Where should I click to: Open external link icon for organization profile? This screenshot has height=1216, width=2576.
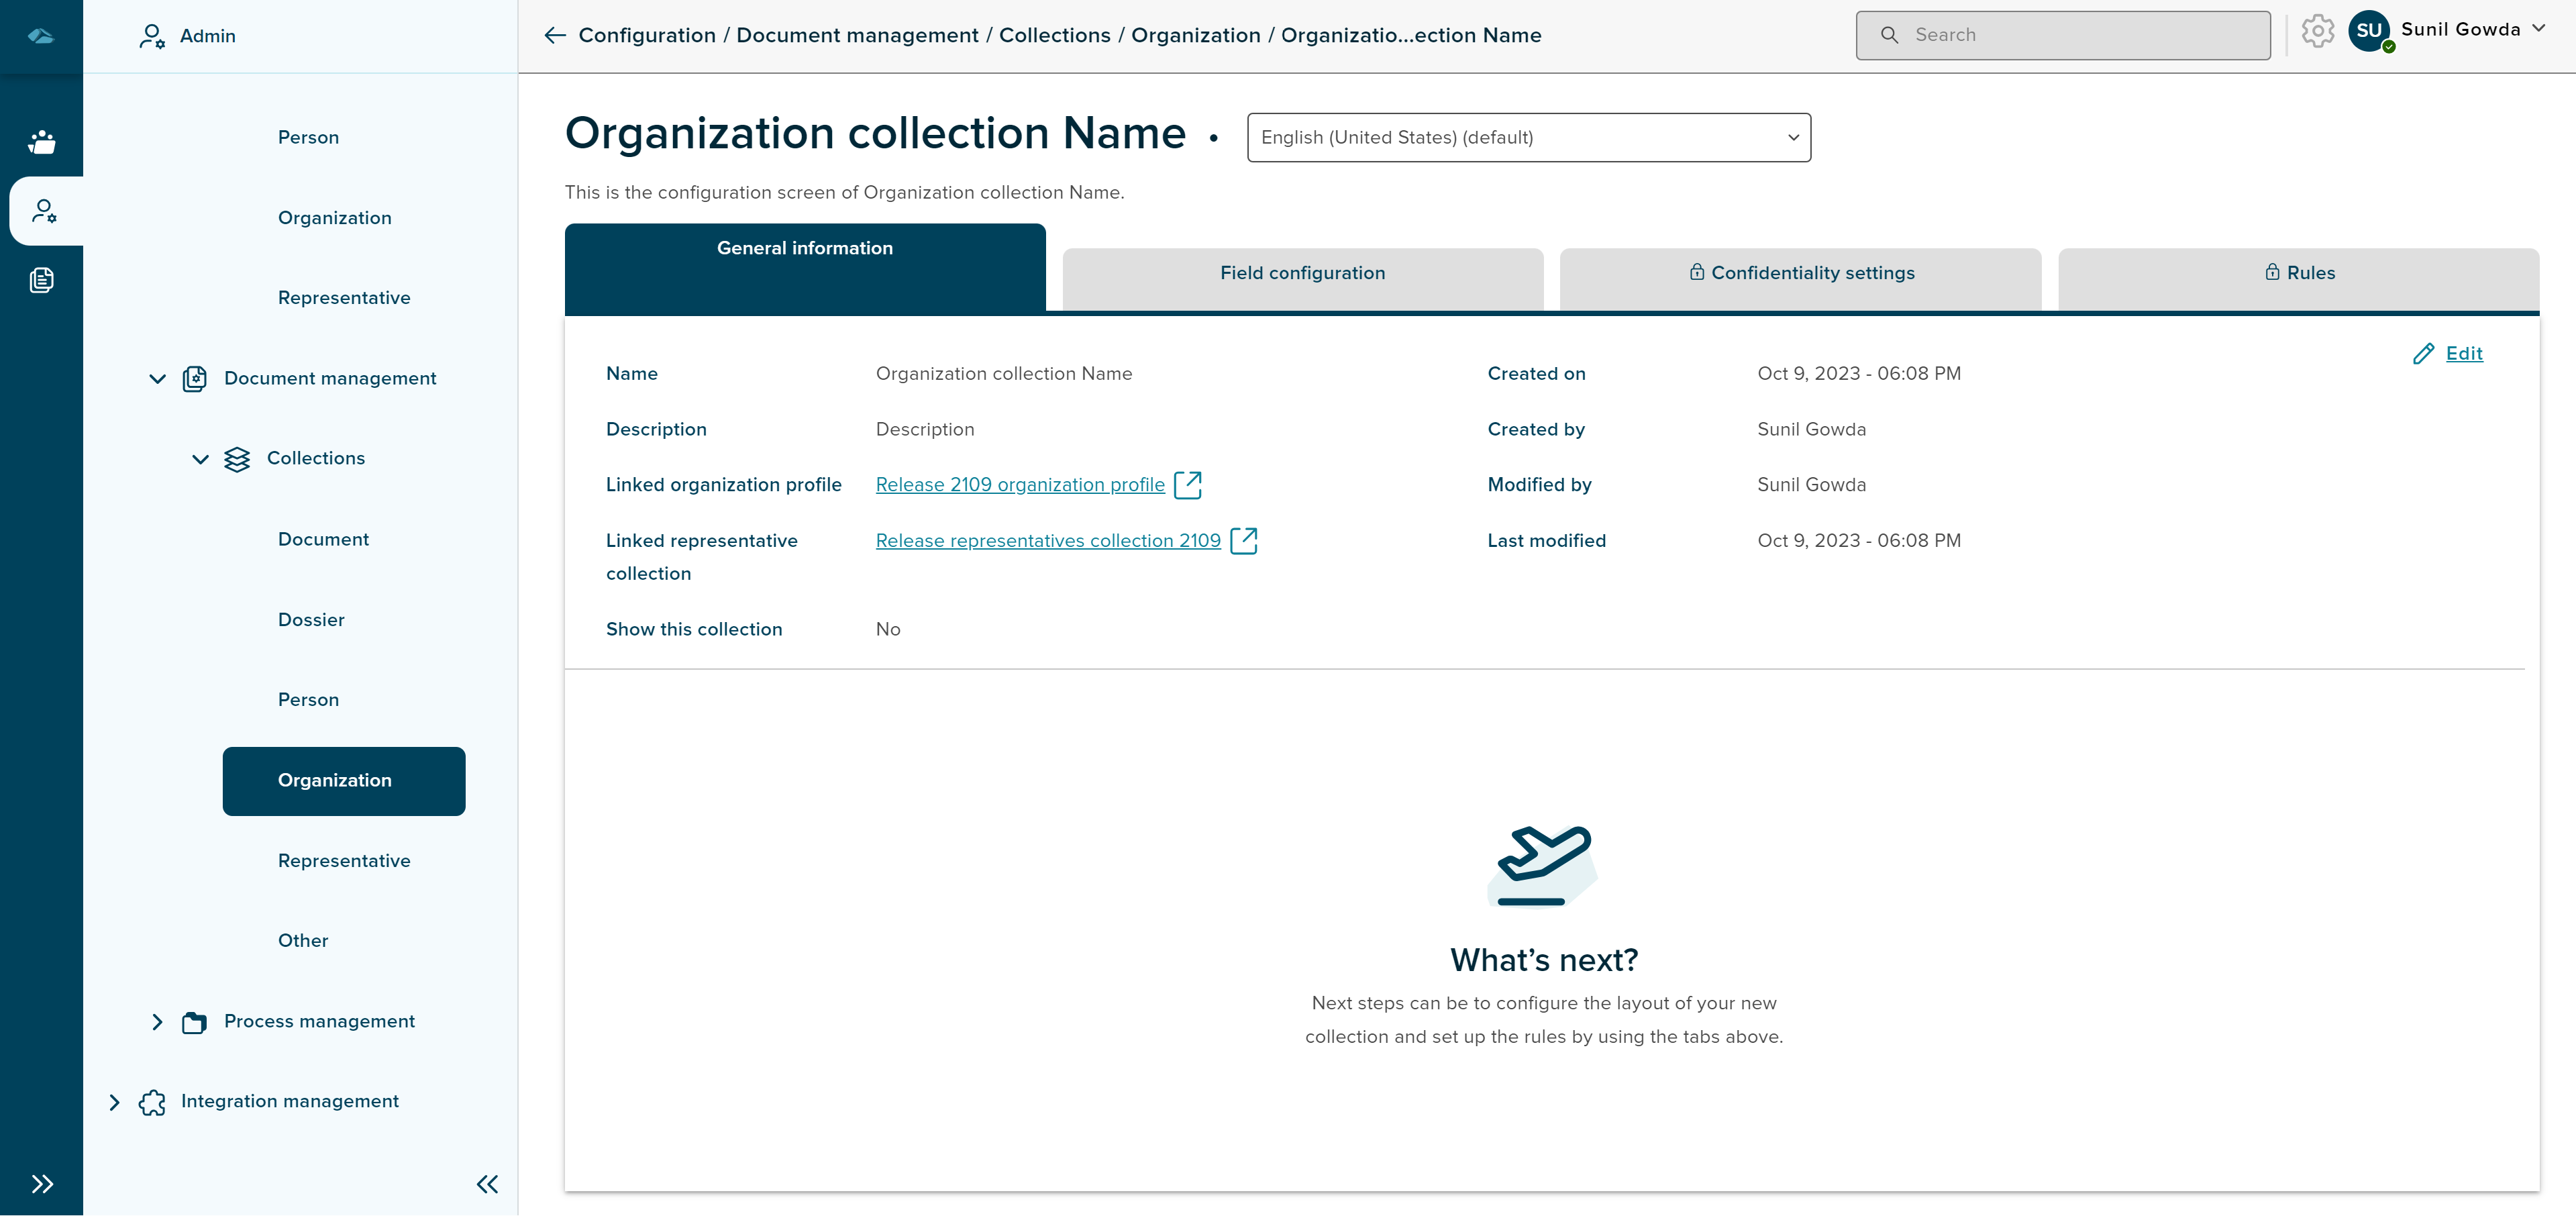pyautogui.click(x=1188, y=485)
